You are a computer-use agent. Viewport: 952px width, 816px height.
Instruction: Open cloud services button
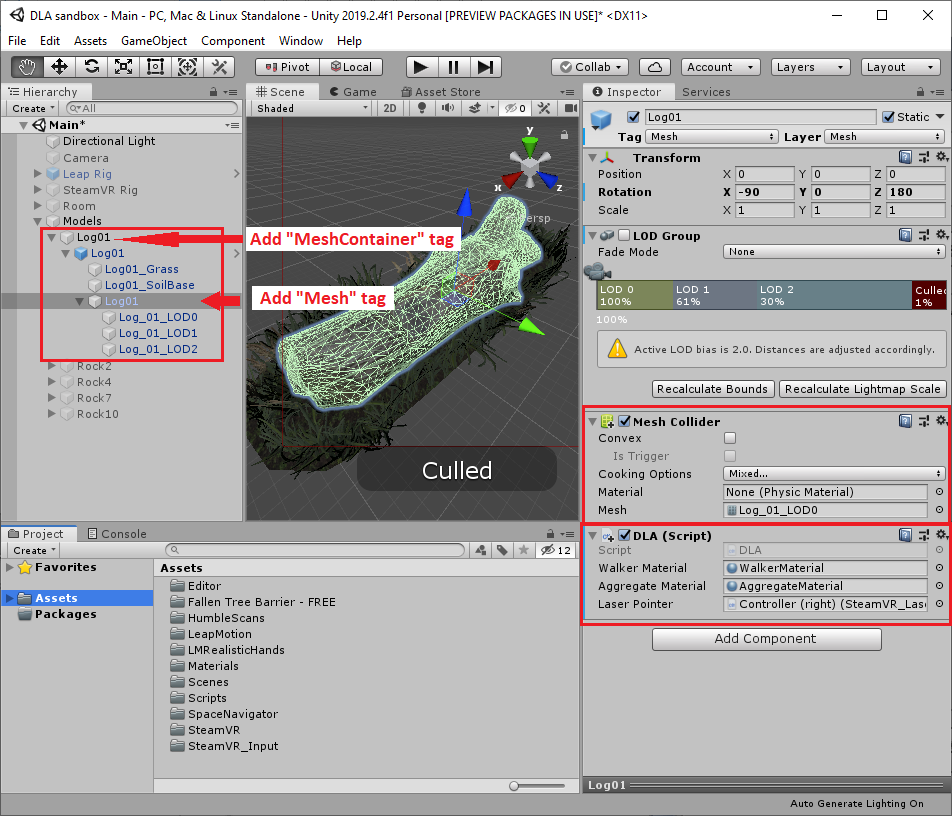coord(654,67)
